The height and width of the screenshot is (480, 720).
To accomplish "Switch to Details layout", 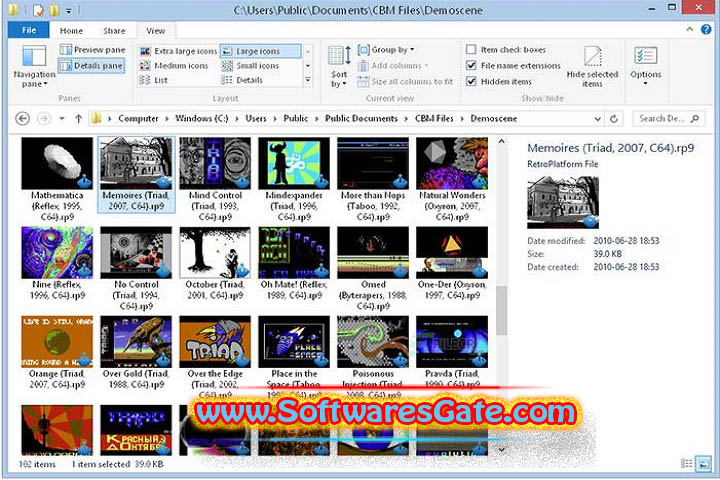I will 242,80.
